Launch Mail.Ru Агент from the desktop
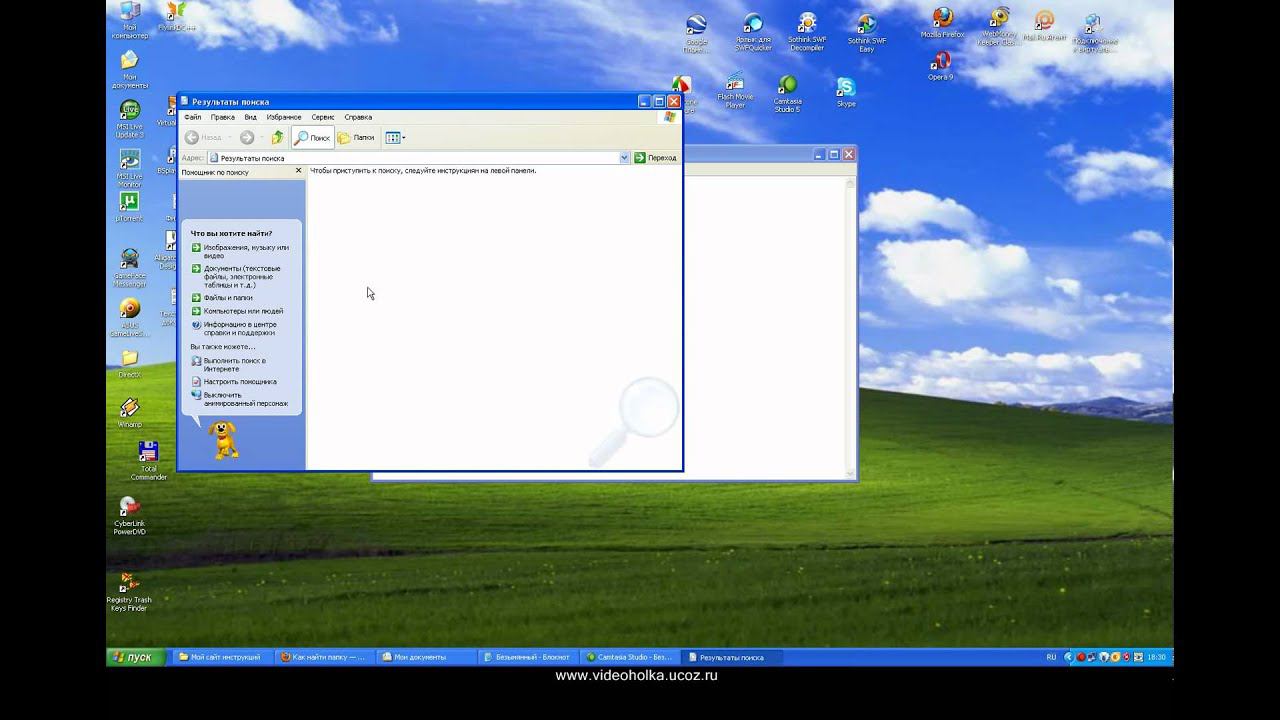 click(x=1044, y=24)
